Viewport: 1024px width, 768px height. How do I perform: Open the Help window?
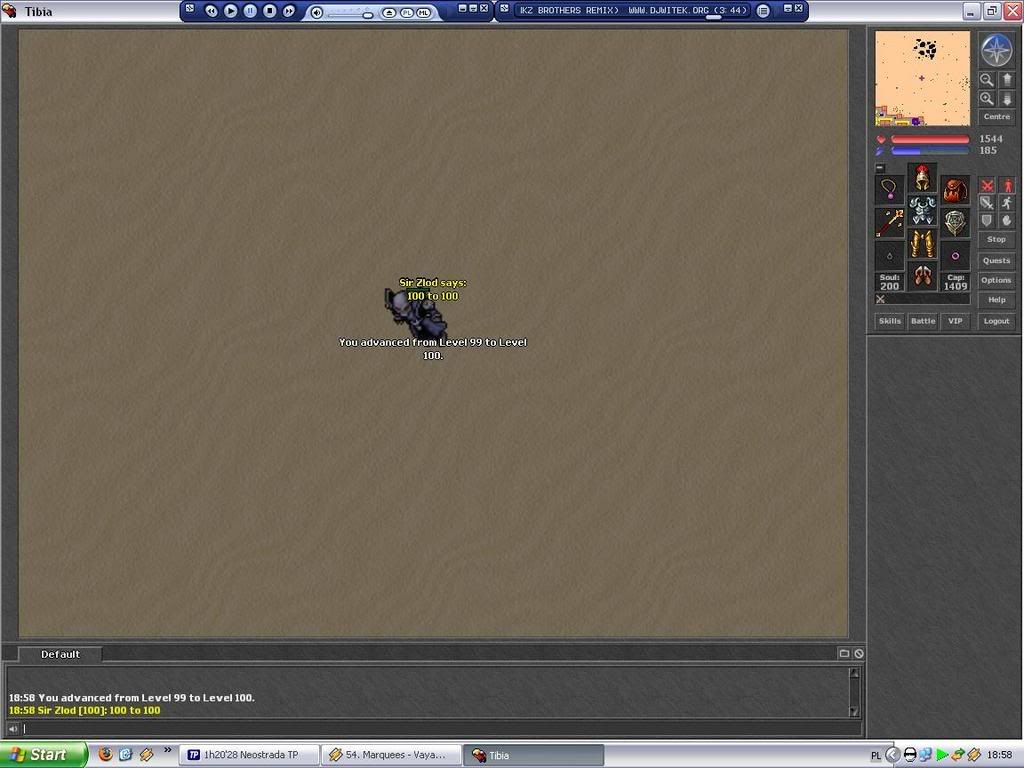click(996, 300)
